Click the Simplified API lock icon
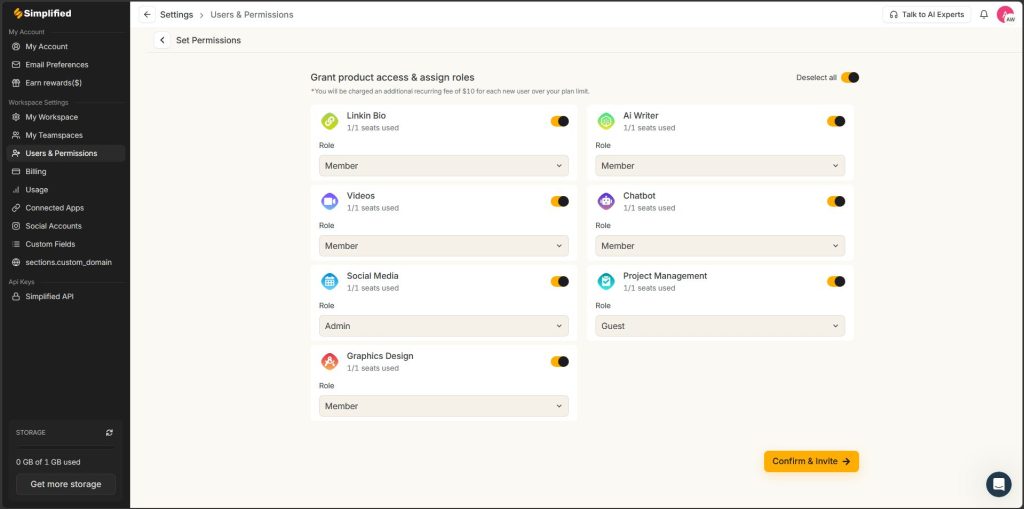The image size is (1024, 509). (x=16, y=297)
